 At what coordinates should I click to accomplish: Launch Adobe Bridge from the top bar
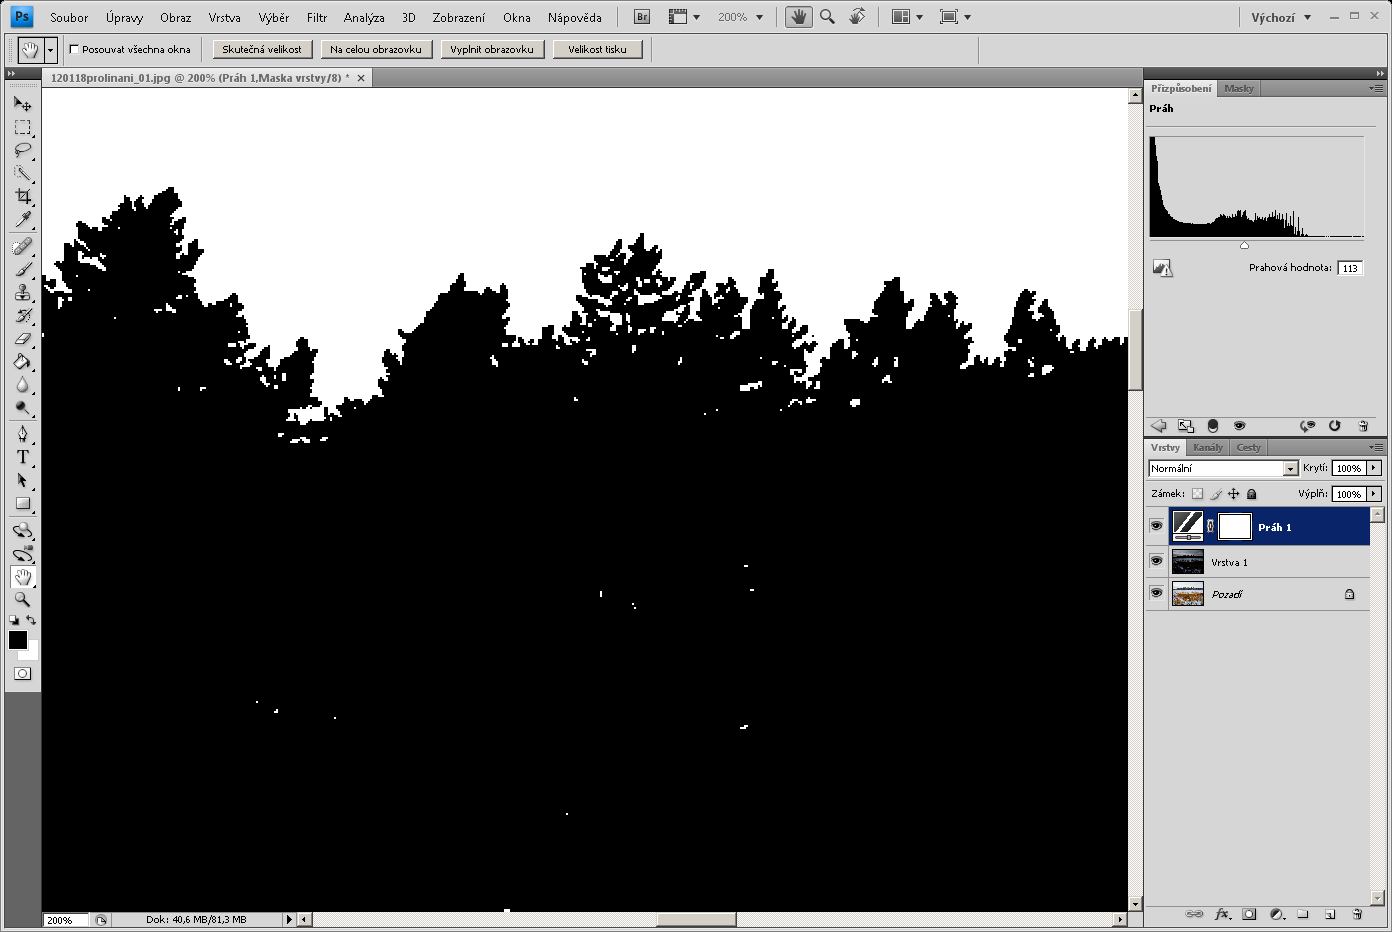[x=642, y=17]
